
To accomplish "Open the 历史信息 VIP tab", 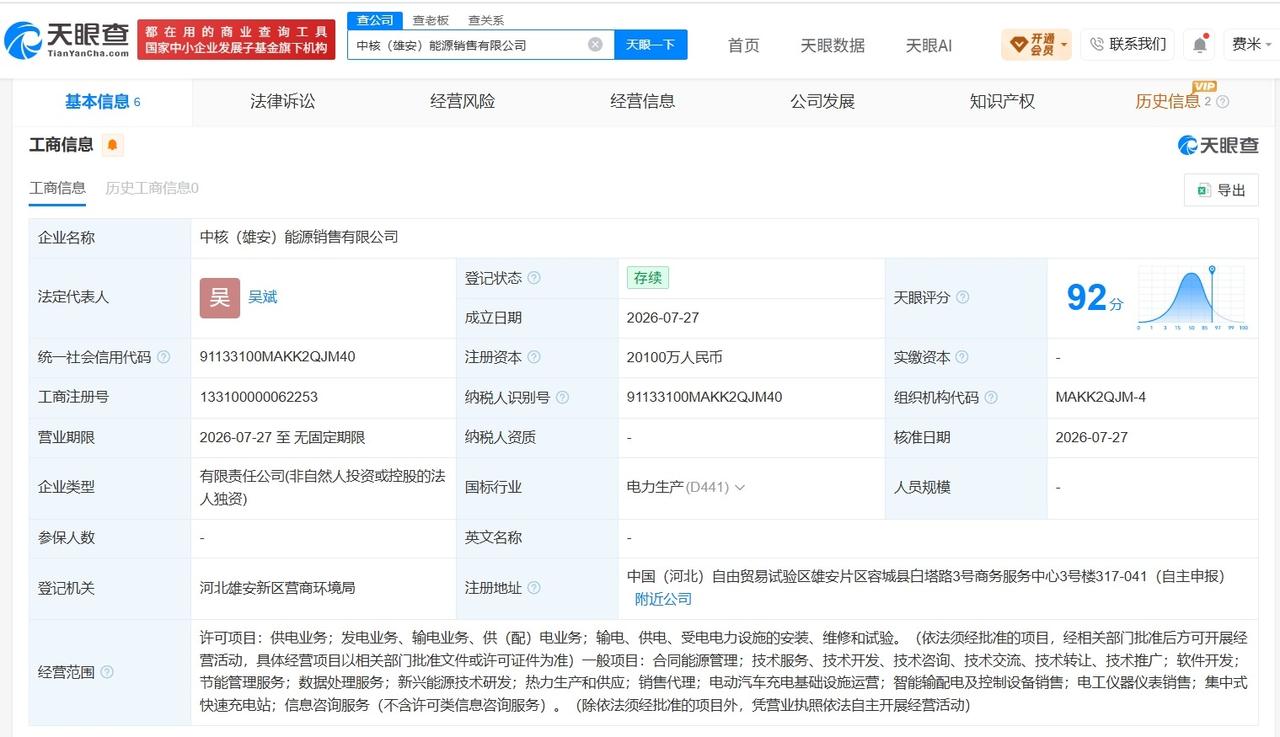I will click(x=1167, y=101).
